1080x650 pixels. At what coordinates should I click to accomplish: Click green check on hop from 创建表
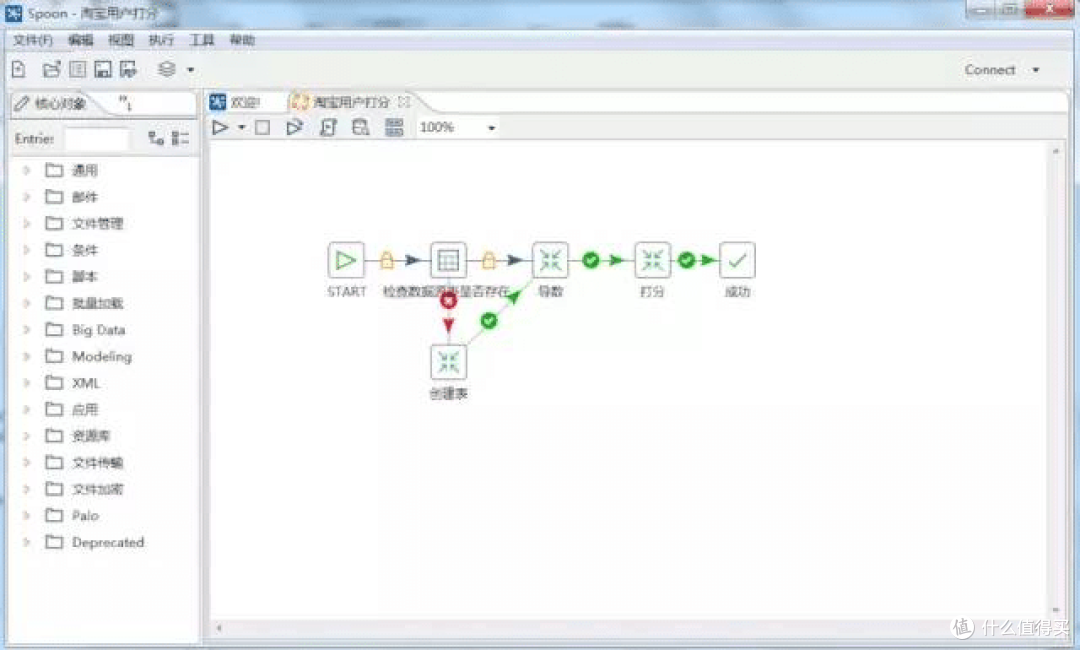point(489,320)
